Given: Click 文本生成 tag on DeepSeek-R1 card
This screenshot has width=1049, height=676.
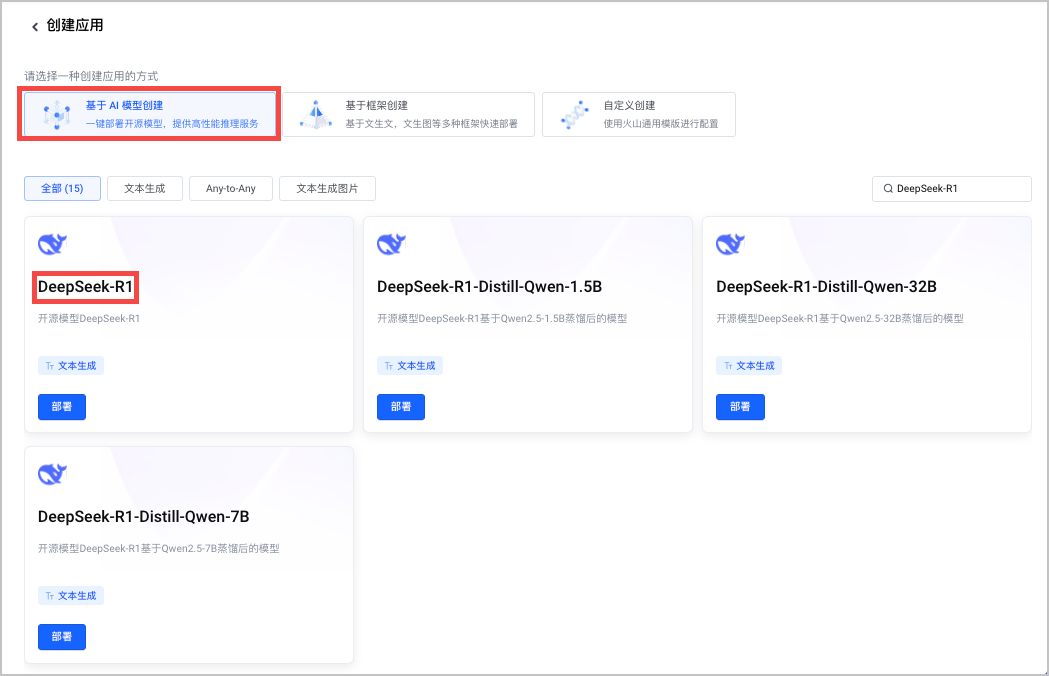Looking at the screenshot, I should pos(71,366).
